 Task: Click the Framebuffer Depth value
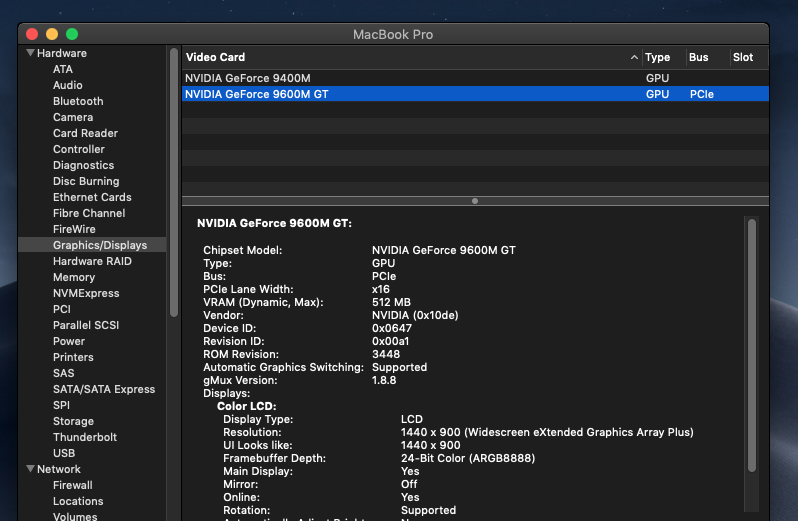(x=468, y=458)
